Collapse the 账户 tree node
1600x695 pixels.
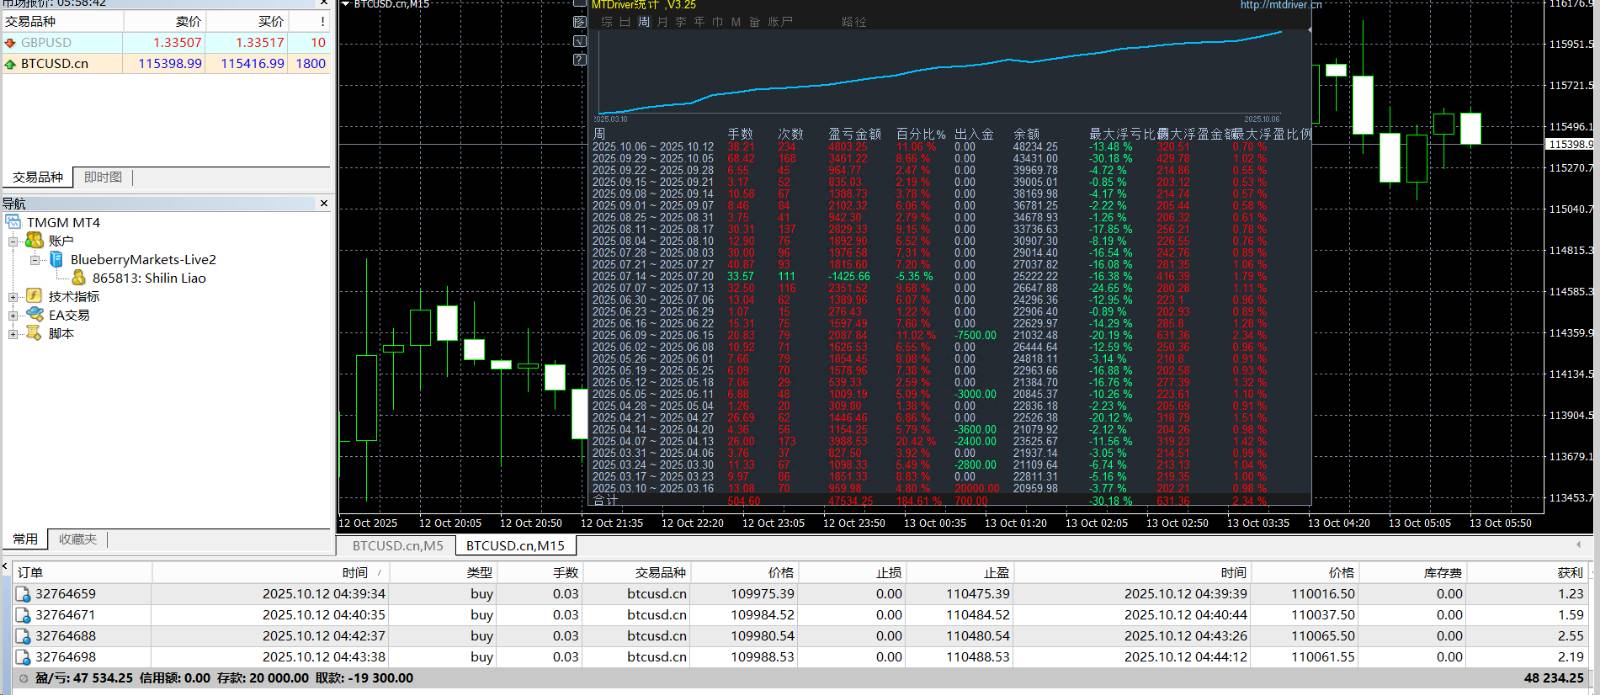coord(14,241)
